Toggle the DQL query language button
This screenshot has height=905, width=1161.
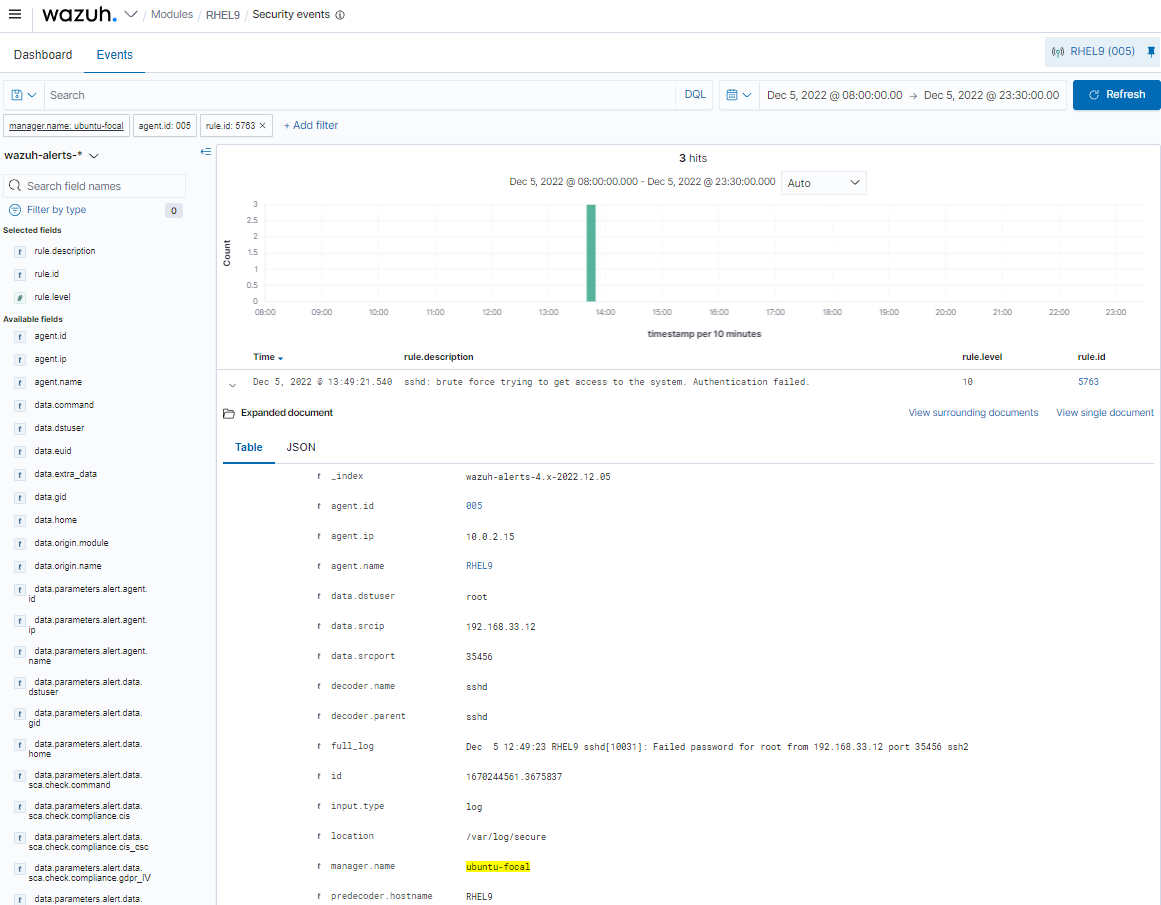695,95
